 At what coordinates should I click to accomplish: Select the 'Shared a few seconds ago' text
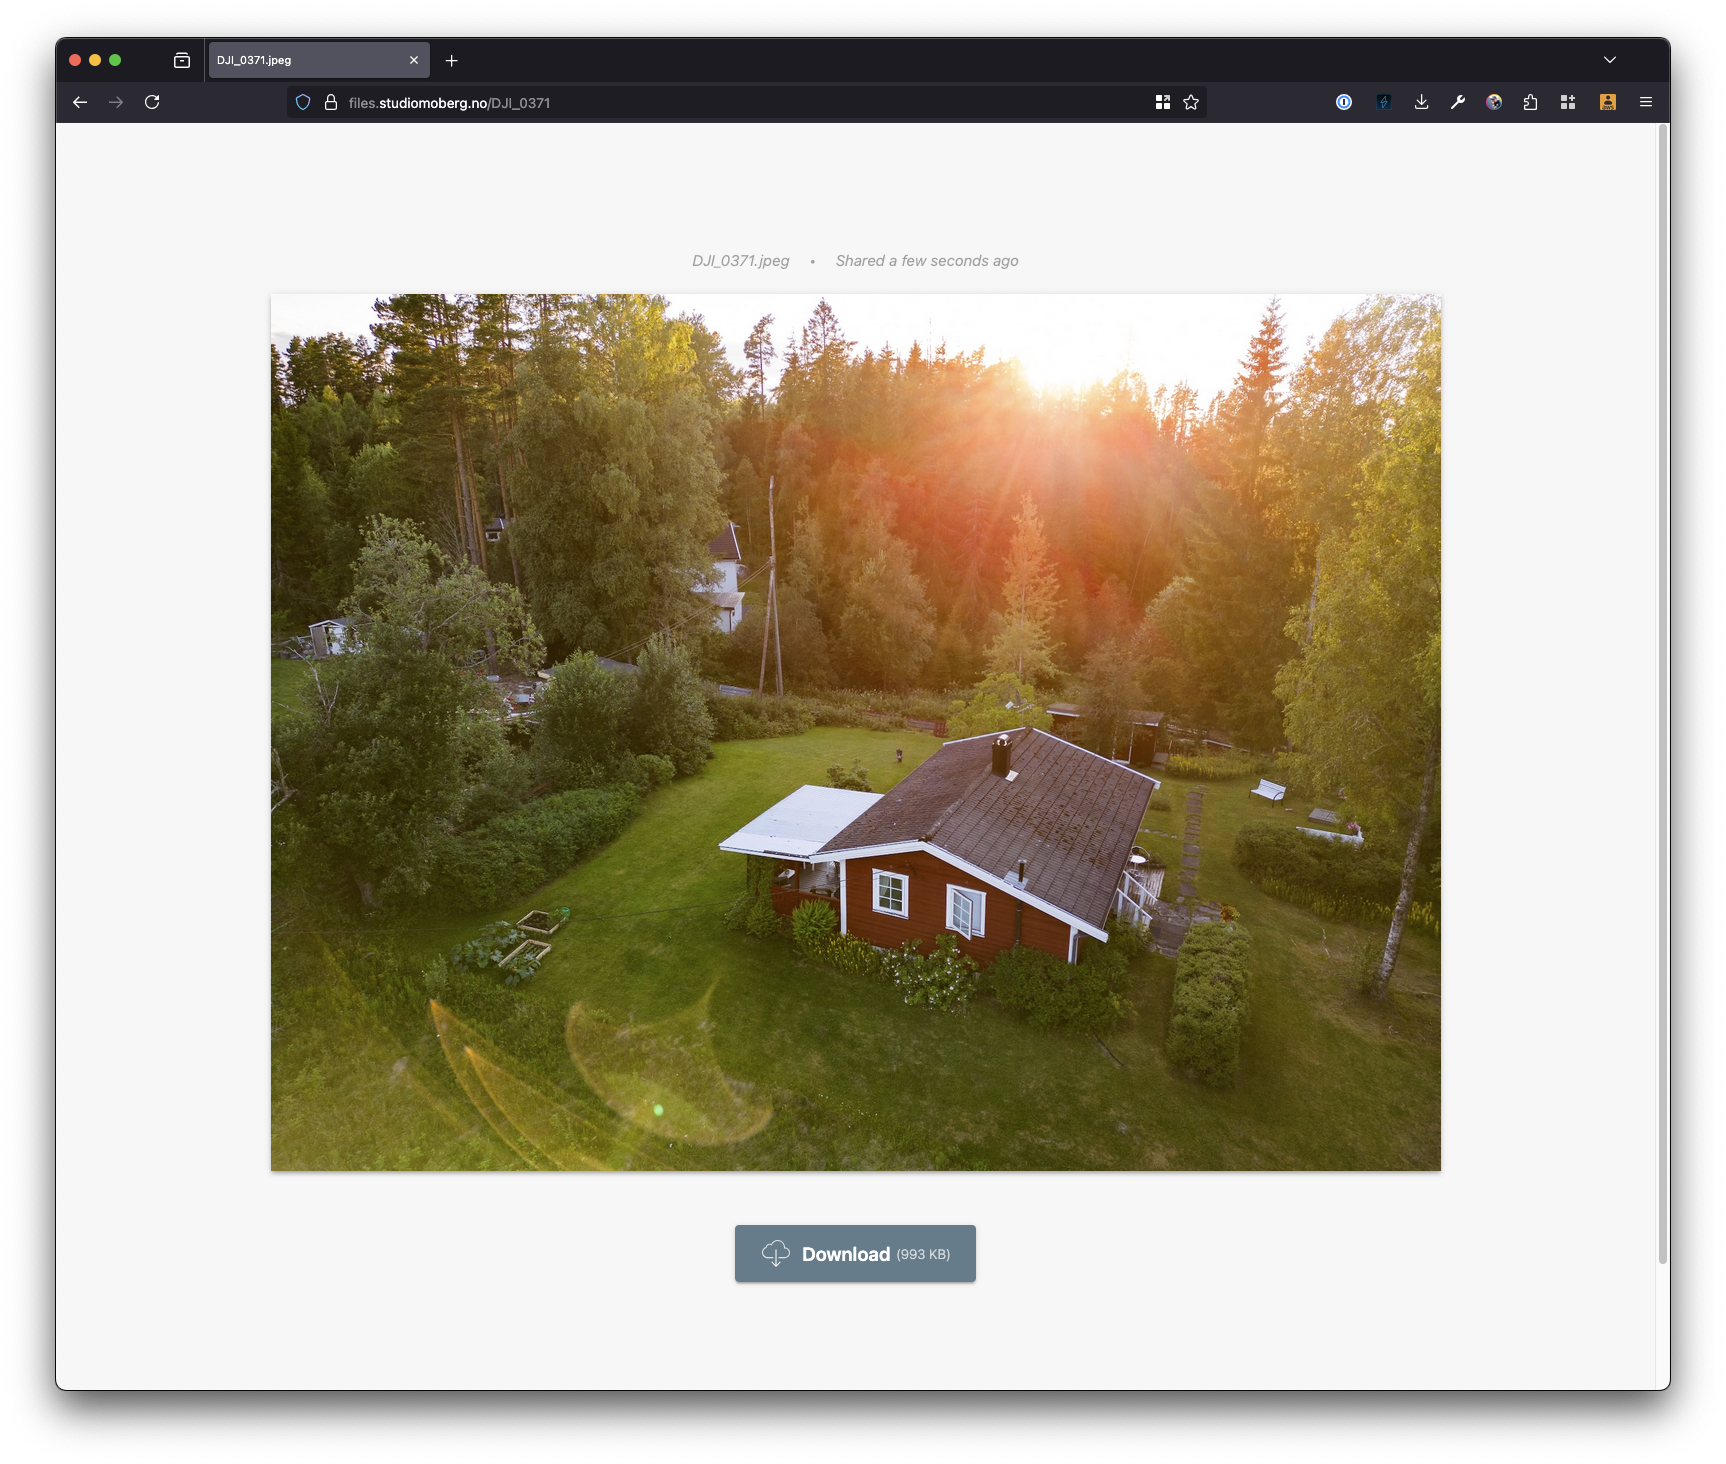point(927,261)
